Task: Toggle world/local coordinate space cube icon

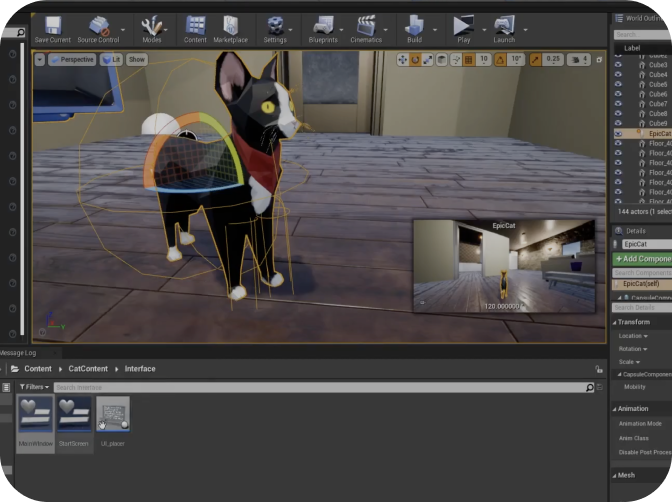Action: point(441,60)
